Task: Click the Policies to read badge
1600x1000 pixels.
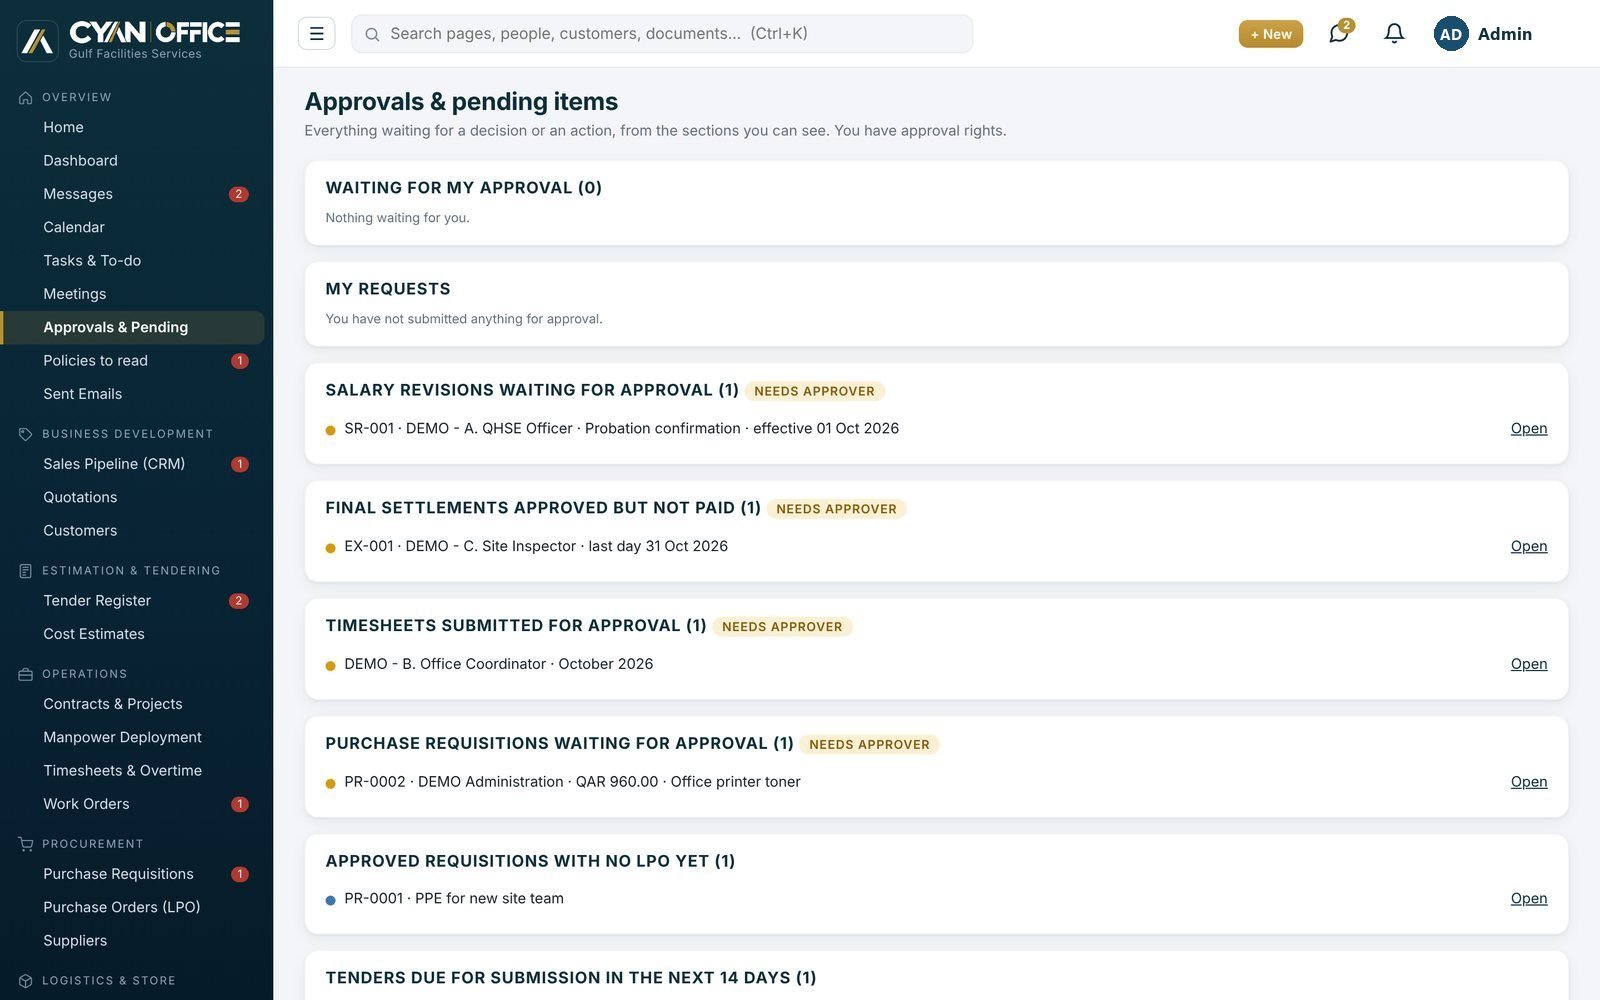Action: coord(239,361)
